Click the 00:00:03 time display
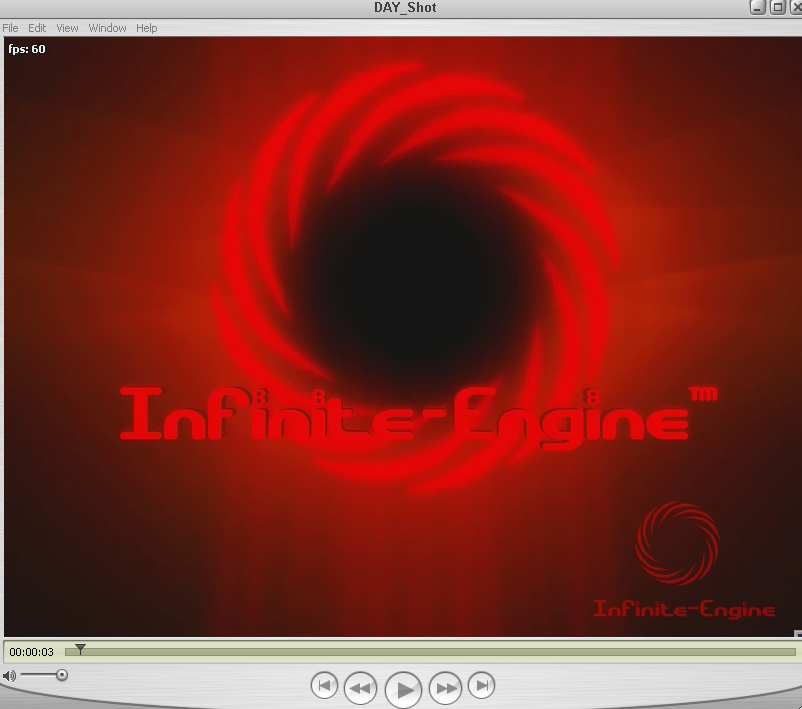The image size is (802, 709). pos(32,652)
